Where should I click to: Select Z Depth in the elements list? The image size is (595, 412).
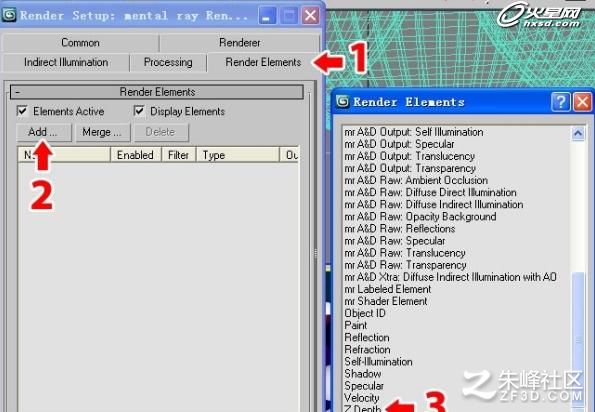tap(362, 408)
